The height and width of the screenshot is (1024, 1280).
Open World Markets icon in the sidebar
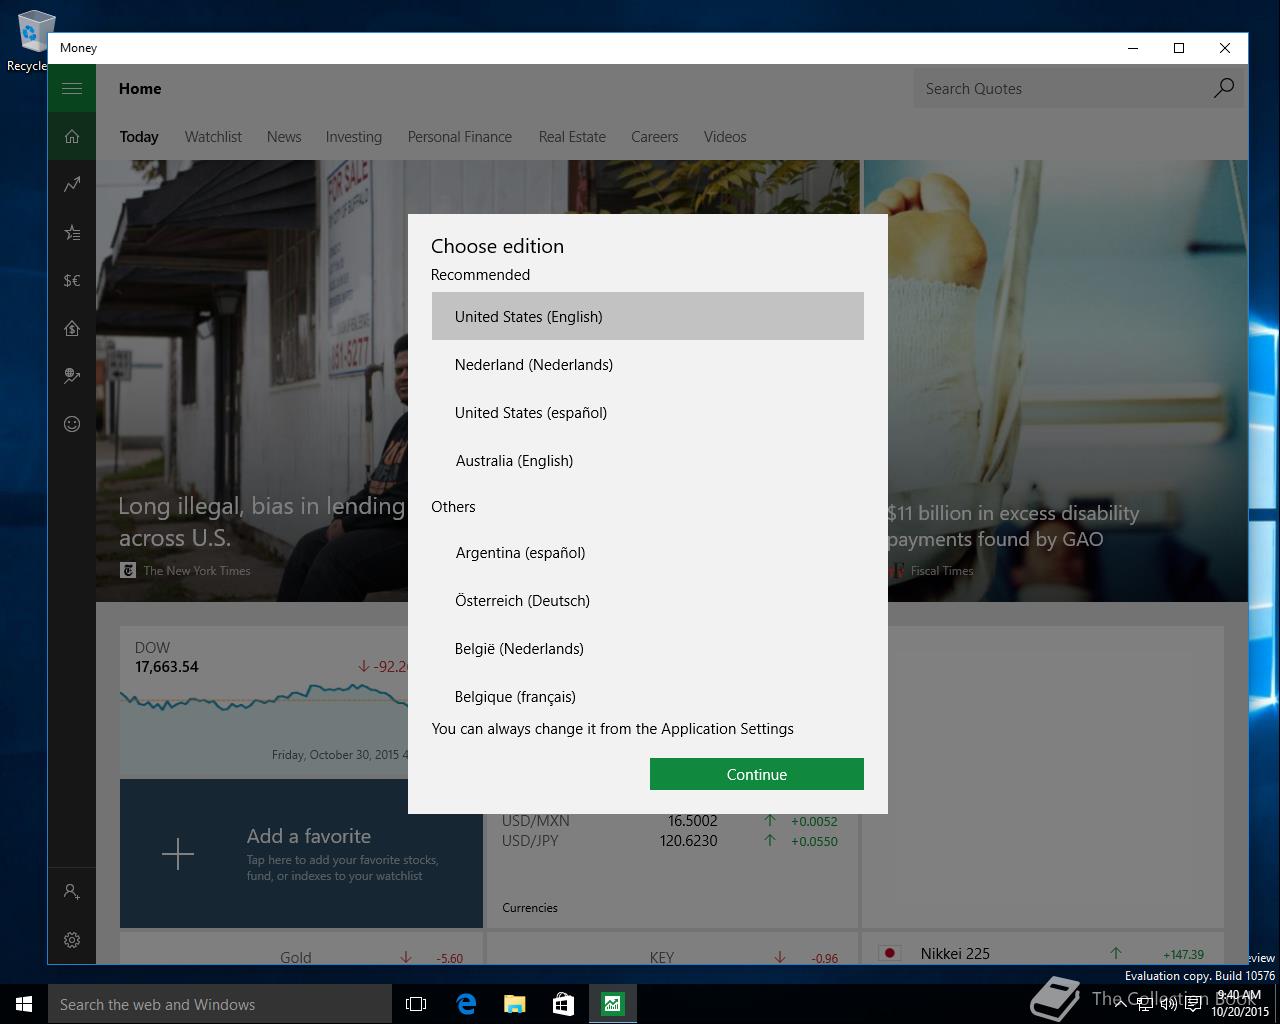coord(72,376)
